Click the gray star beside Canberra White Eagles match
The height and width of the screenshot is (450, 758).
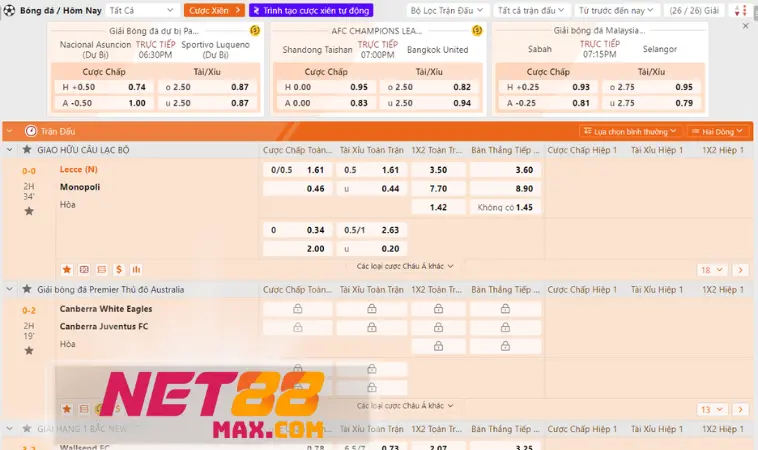pyautogui.click(x=29, y=351)
